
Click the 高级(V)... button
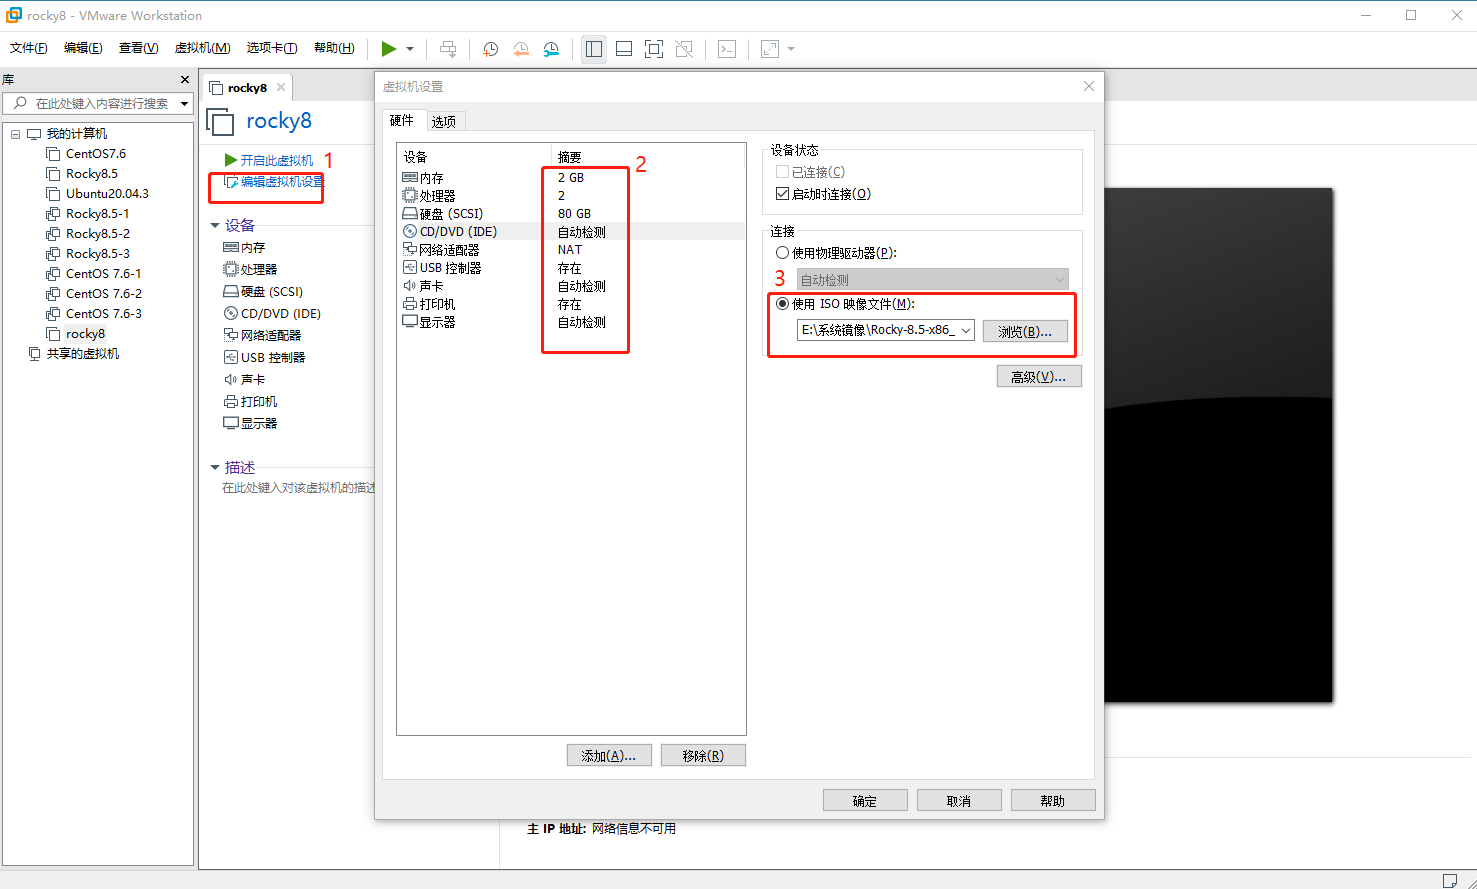click(1039, 376)
